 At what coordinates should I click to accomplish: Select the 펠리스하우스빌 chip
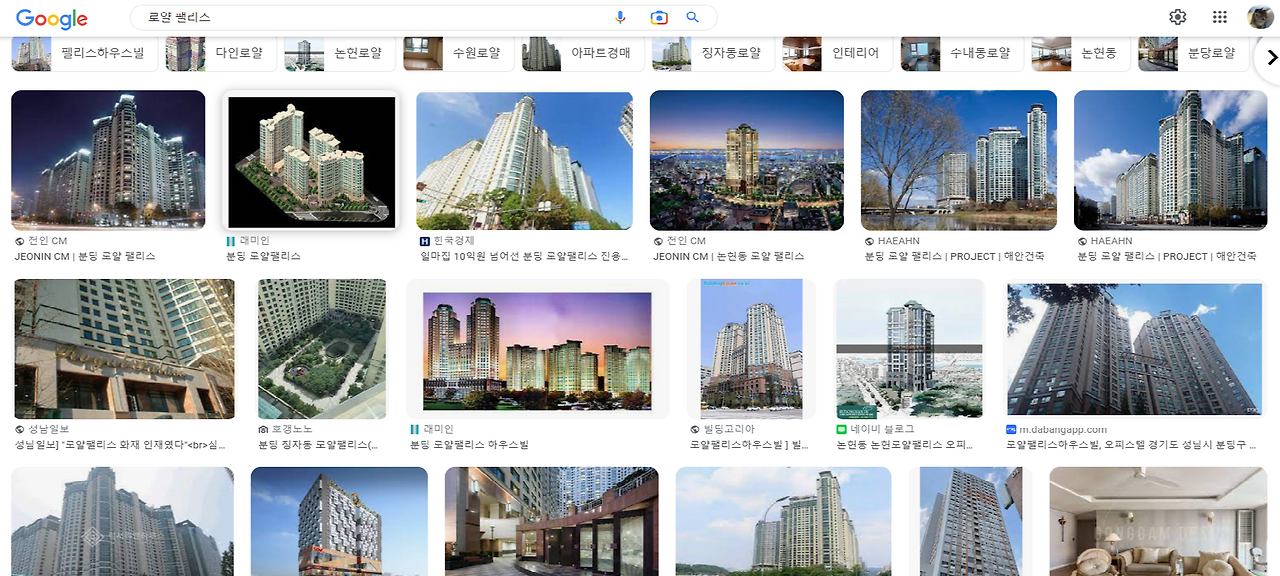(x=84, y=53)
